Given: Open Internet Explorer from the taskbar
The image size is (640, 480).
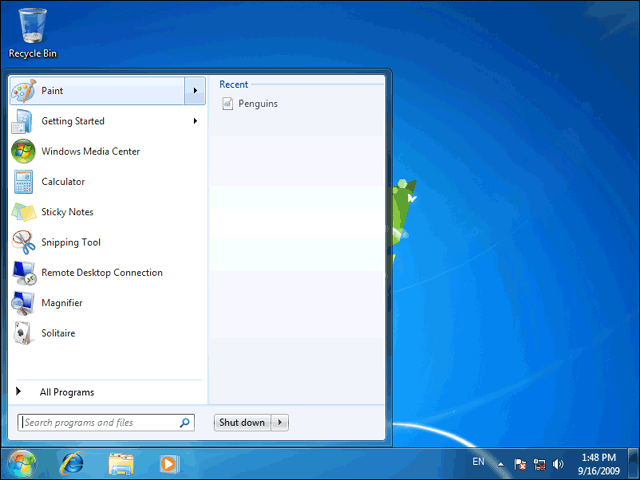Looking at the screenshot, I should click(72, 464).
